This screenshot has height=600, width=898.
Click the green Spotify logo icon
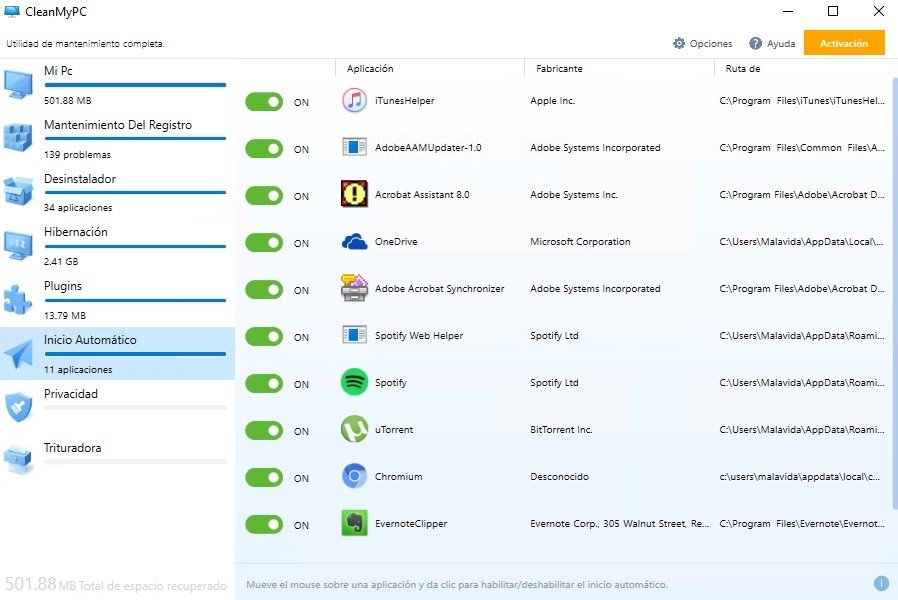pos(355,382)
